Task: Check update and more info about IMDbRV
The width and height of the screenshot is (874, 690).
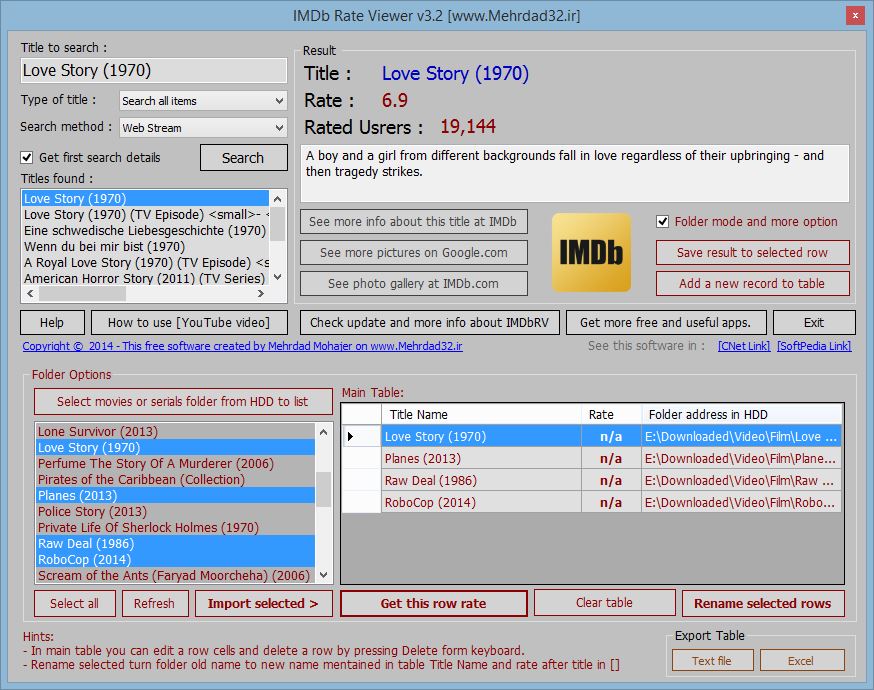Action: click(430, 323)
